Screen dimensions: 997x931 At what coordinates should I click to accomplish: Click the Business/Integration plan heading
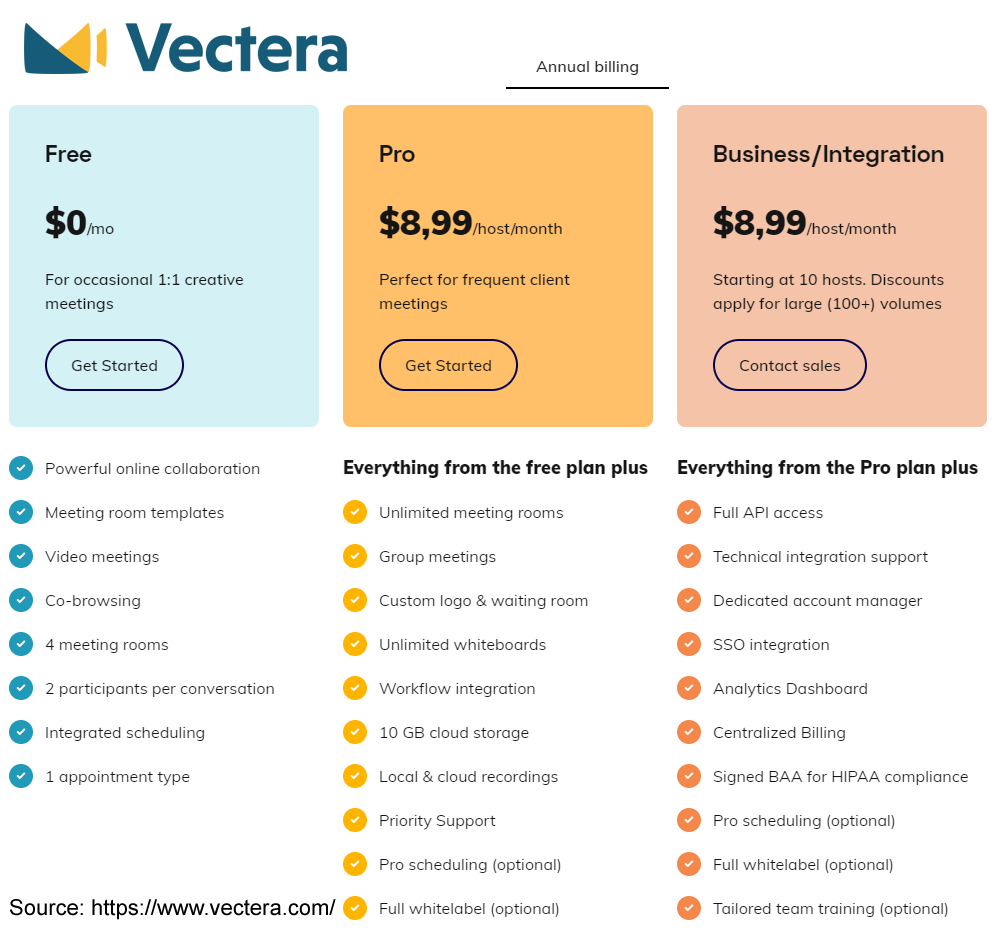[828, 155]
